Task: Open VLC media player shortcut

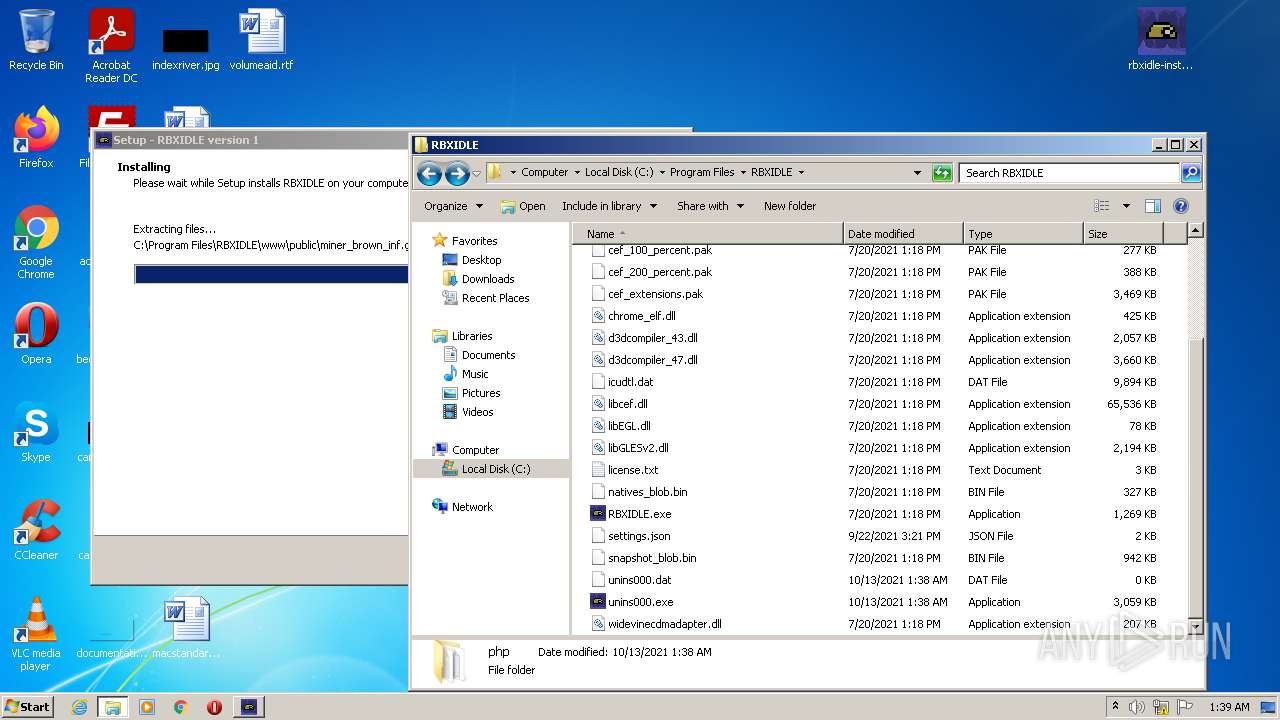Action: 36,634
